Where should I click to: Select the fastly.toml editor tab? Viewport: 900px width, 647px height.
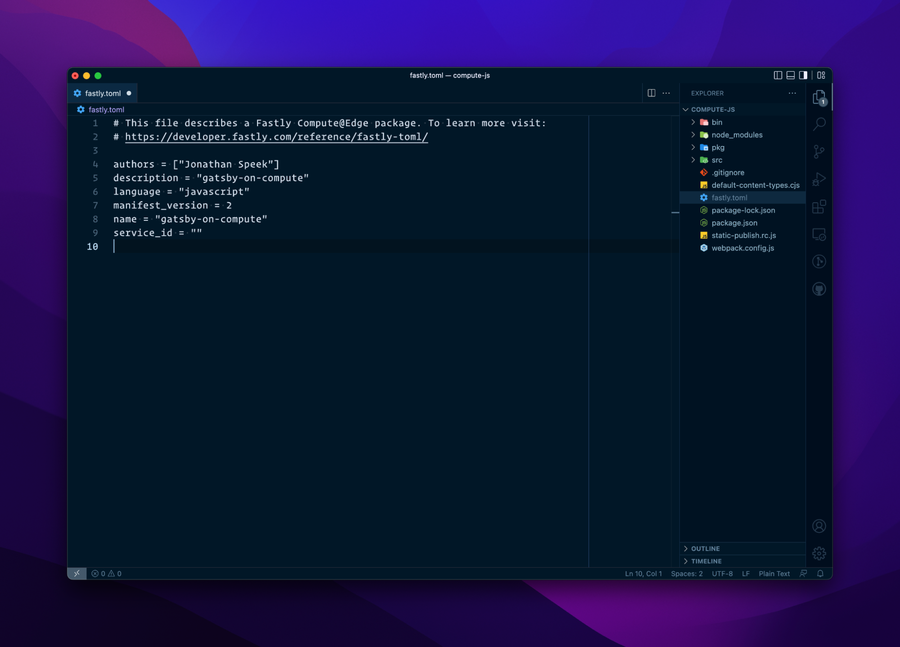click(x=103, y=93)
